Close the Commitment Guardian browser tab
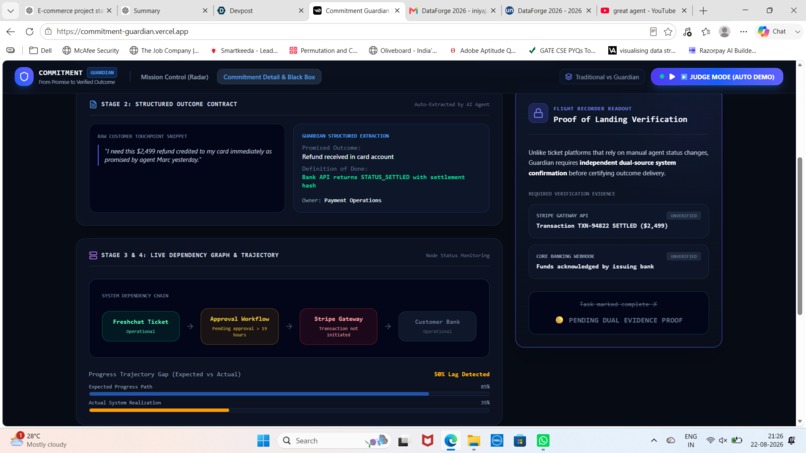Screen dimensions: 806x453 (397, 10)
